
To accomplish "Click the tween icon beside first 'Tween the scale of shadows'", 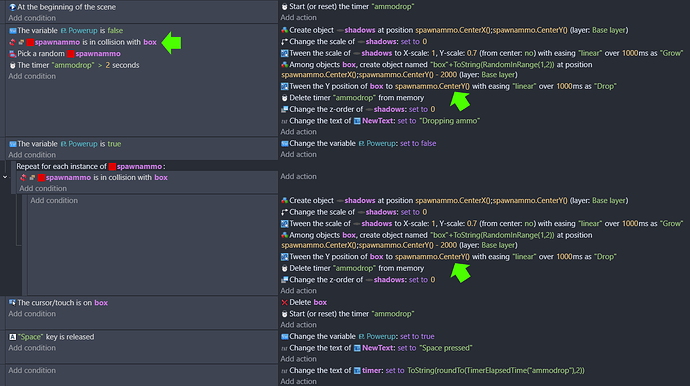I will tap(284, 53).
